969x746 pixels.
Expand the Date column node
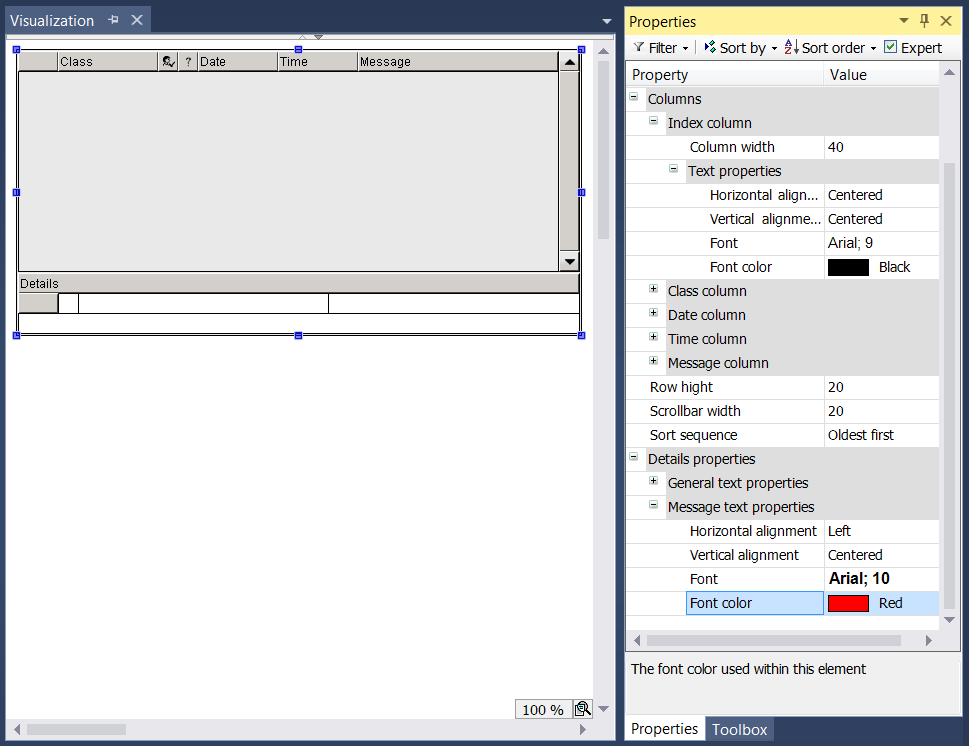(x=653, y=313)
